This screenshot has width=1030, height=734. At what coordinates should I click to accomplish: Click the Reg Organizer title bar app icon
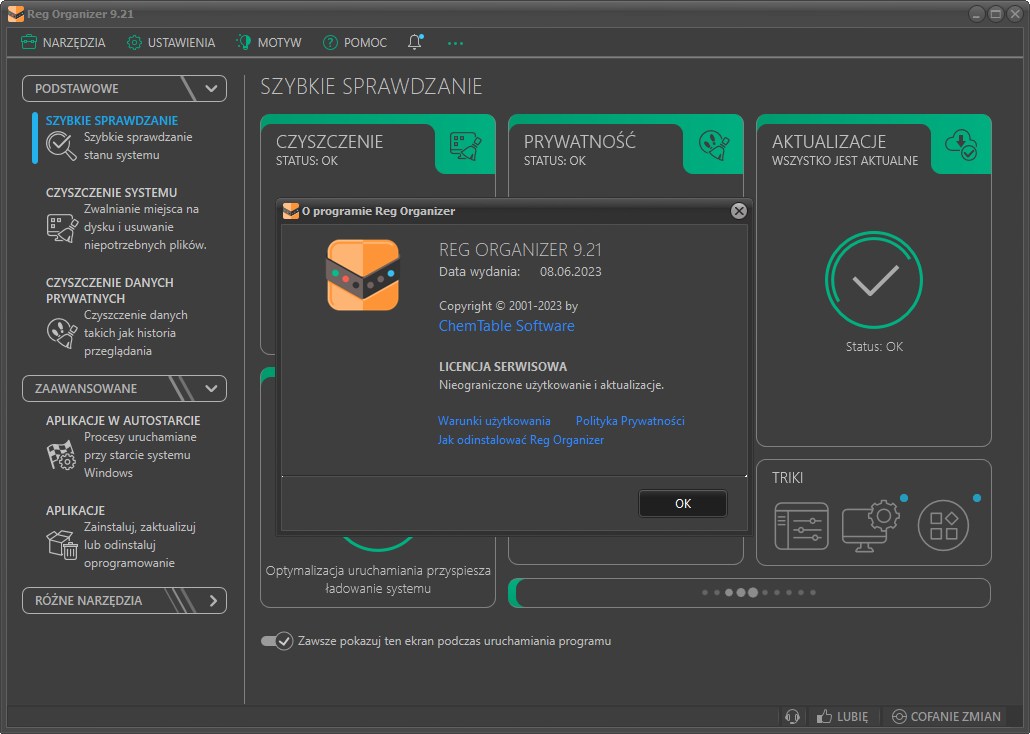click(x=16, y=14)
